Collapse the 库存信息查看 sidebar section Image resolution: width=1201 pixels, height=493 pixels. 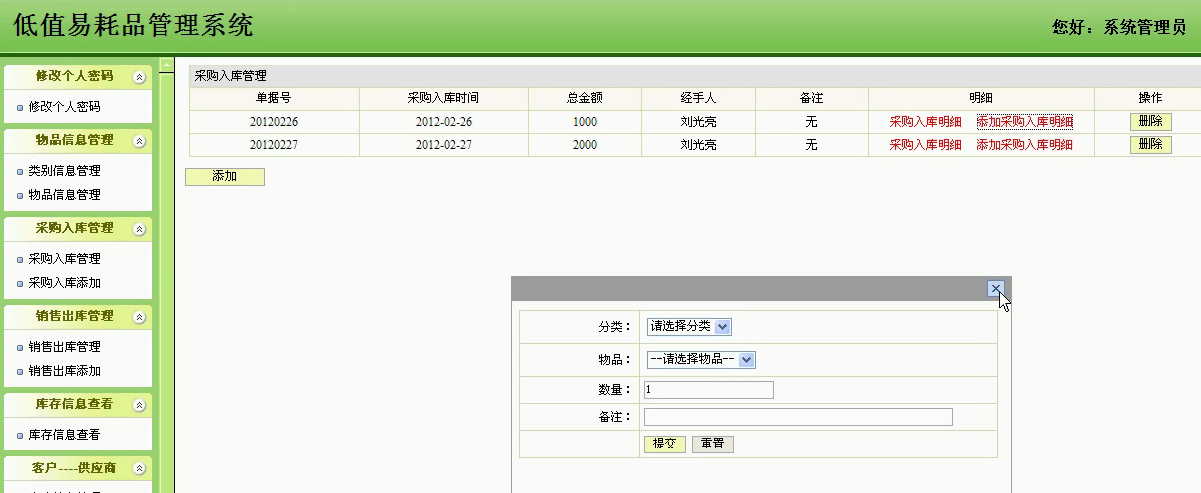click(139, 405)
